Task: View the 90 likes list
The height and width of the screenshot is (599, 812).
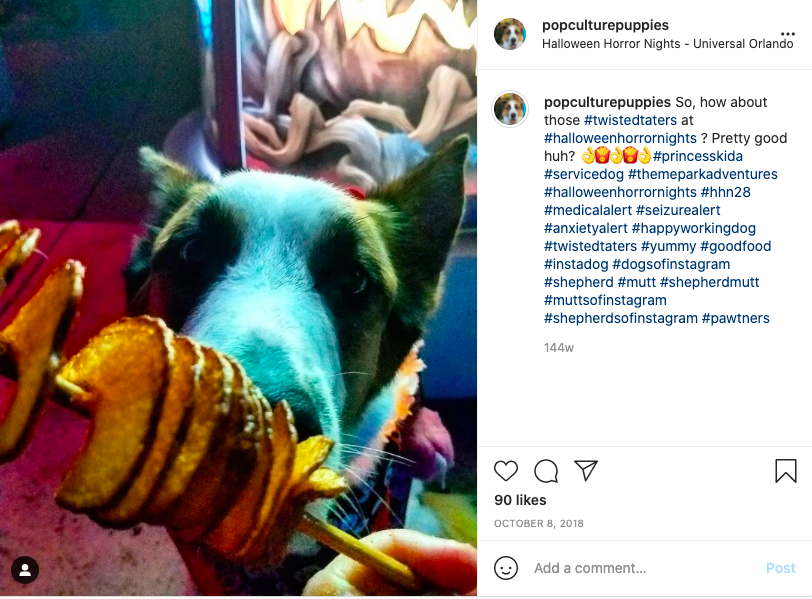Action: (x=520, y=500)
